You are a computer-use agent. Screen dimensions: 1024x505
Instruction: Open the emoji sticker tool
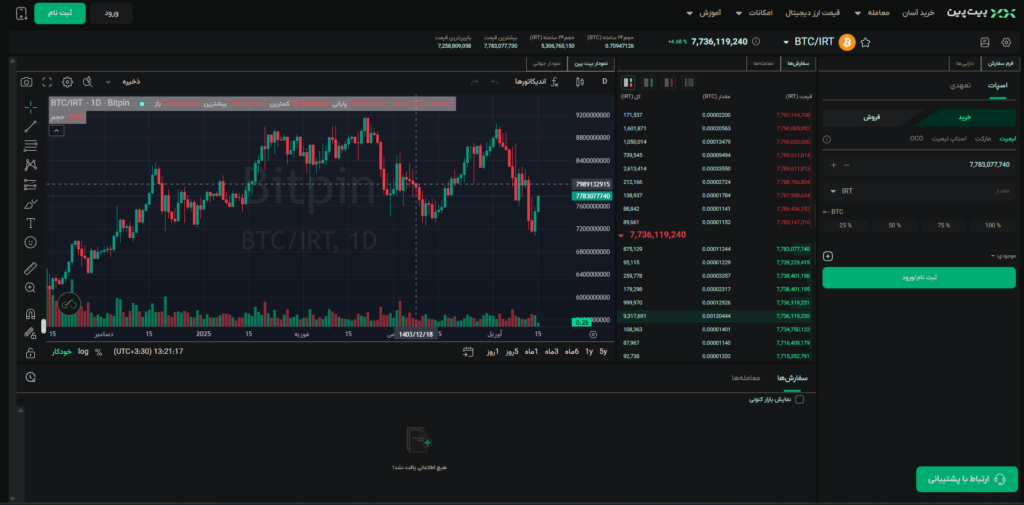30,242
